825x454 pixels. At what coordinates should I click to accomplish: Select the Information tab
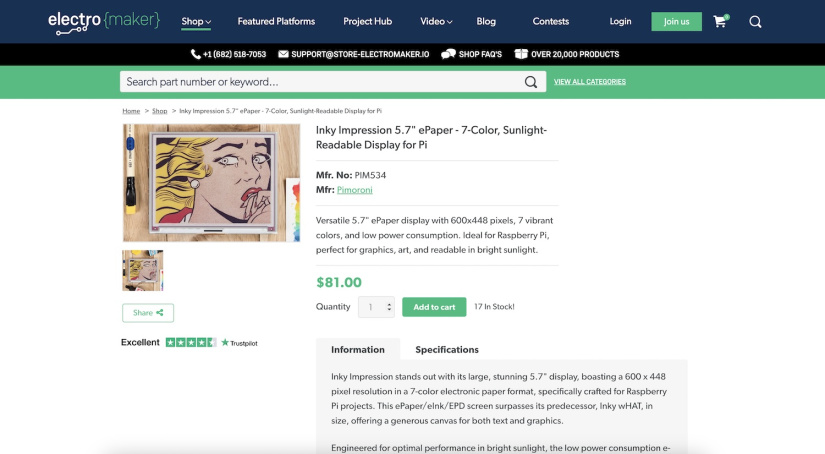coord(358,349)
